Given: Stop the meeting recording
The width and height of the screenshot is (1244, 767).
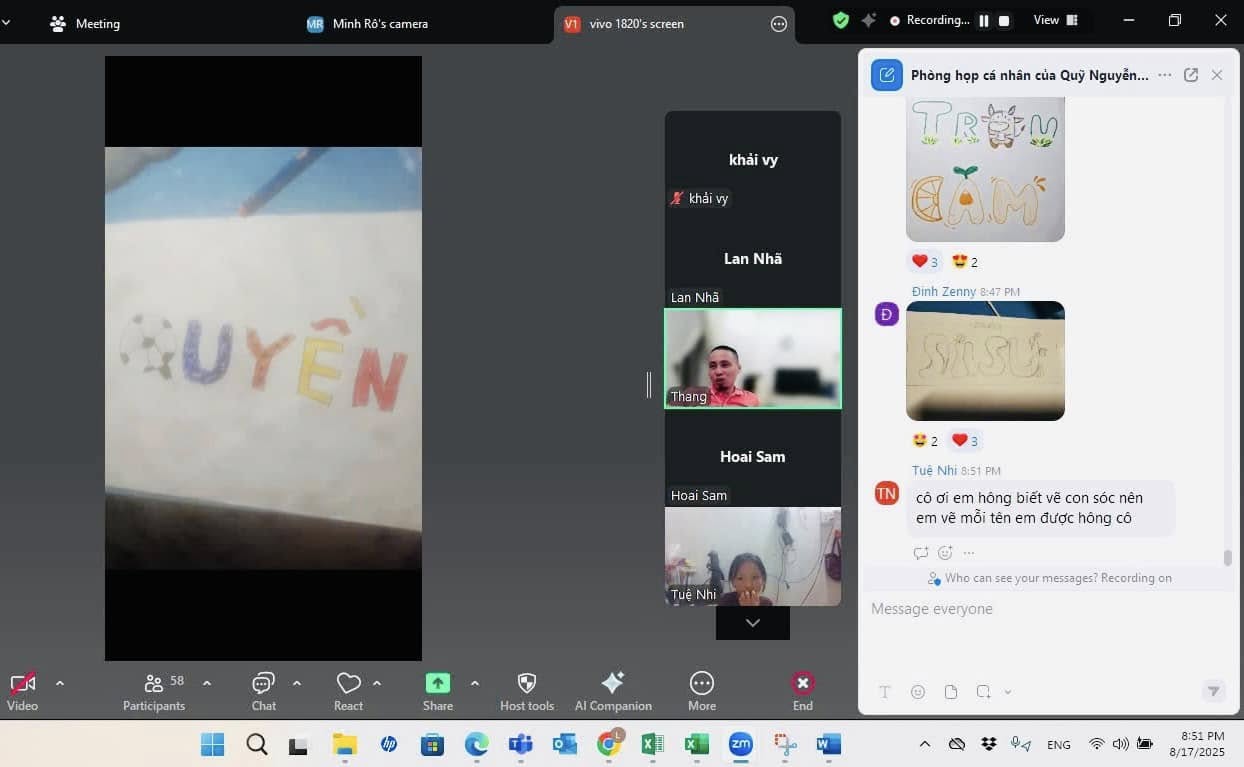Looking at the screenshot, I should pos(1004,21).
